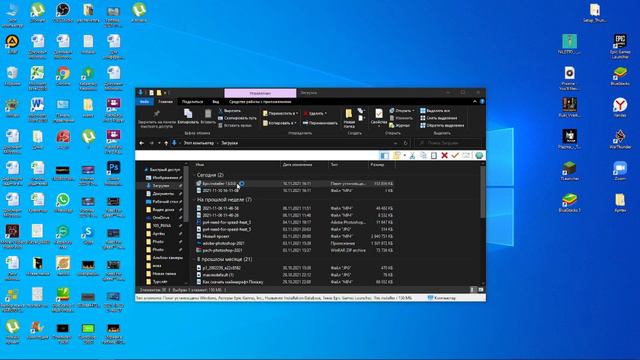Open OneDrive in navigation pane
This screenshot has width=640, height=360.
click(160, 218)
